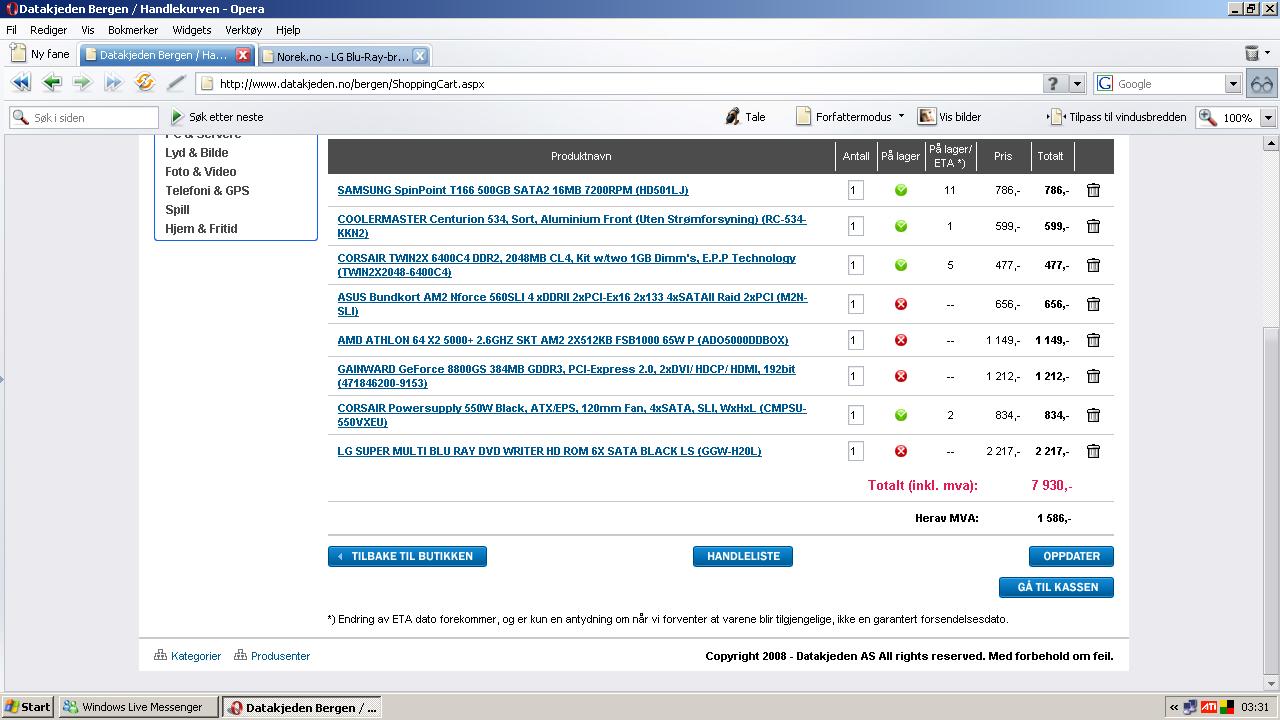
Task: Open the LG SUPER MULTI BLU RAY link
Action: click(549, 451)
